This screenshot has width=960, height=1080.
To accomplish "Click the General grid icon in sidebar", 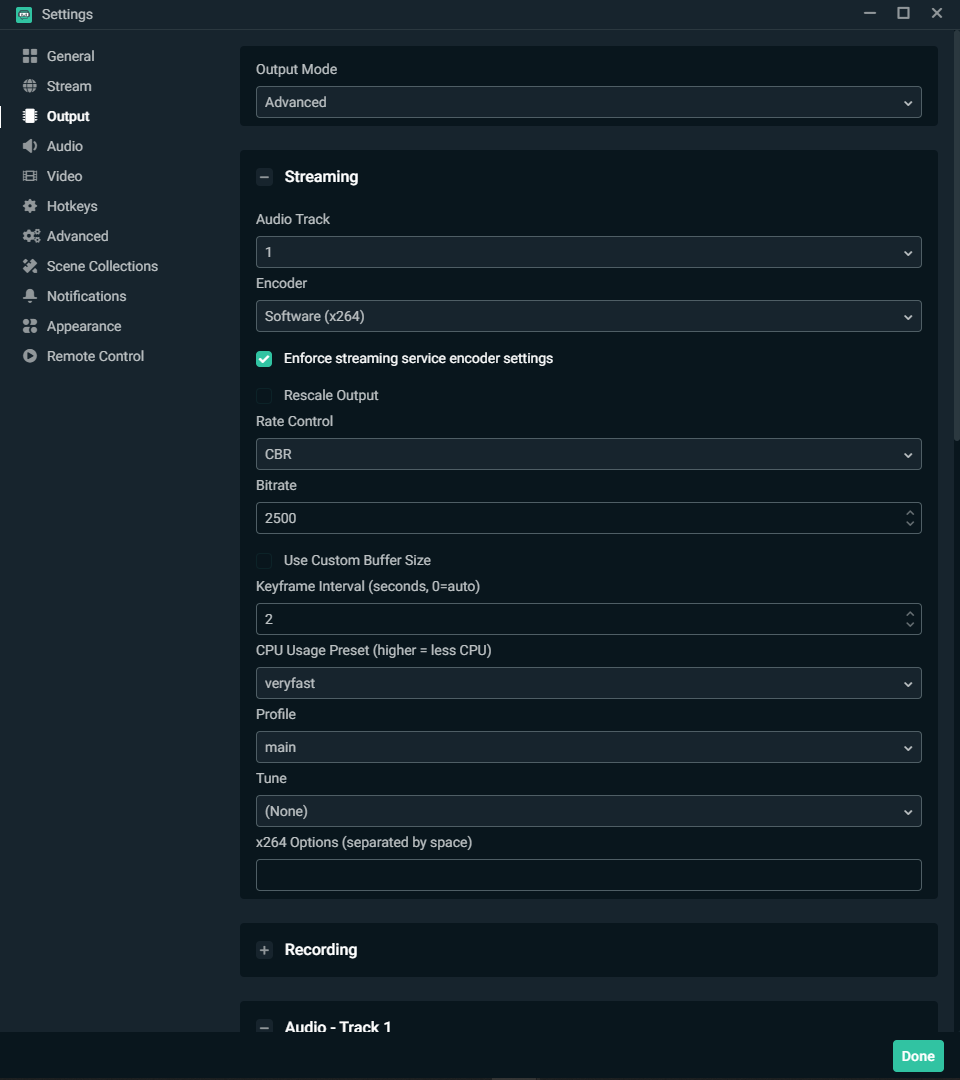I will [x=30, y=56].
